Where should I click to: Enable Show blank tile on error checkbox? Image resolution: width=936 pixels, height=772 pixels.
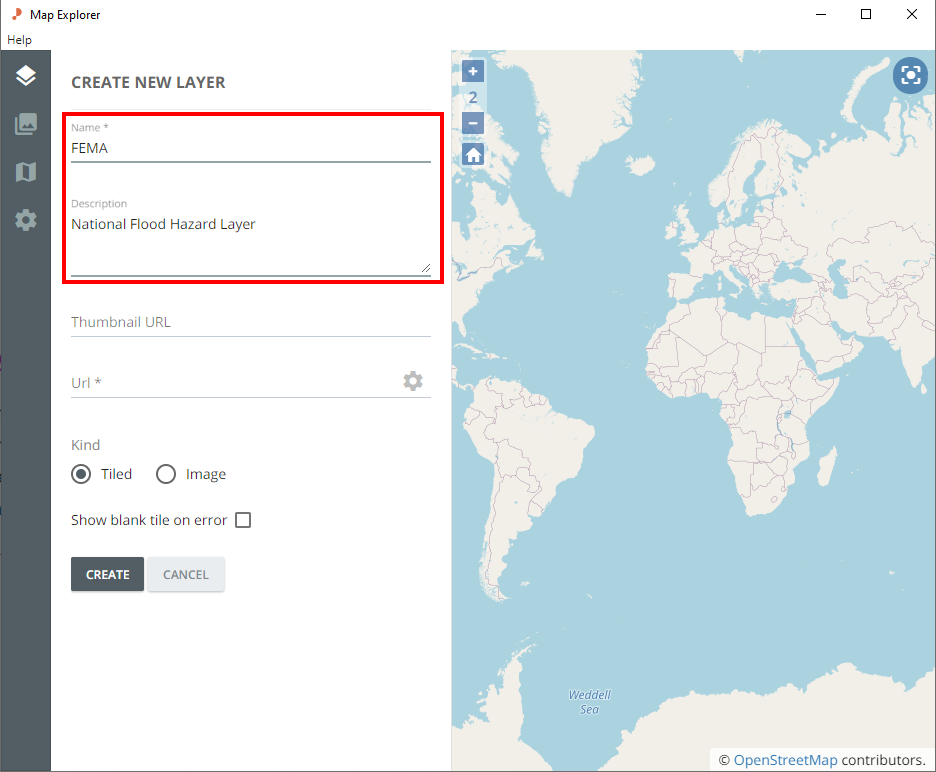243,520
